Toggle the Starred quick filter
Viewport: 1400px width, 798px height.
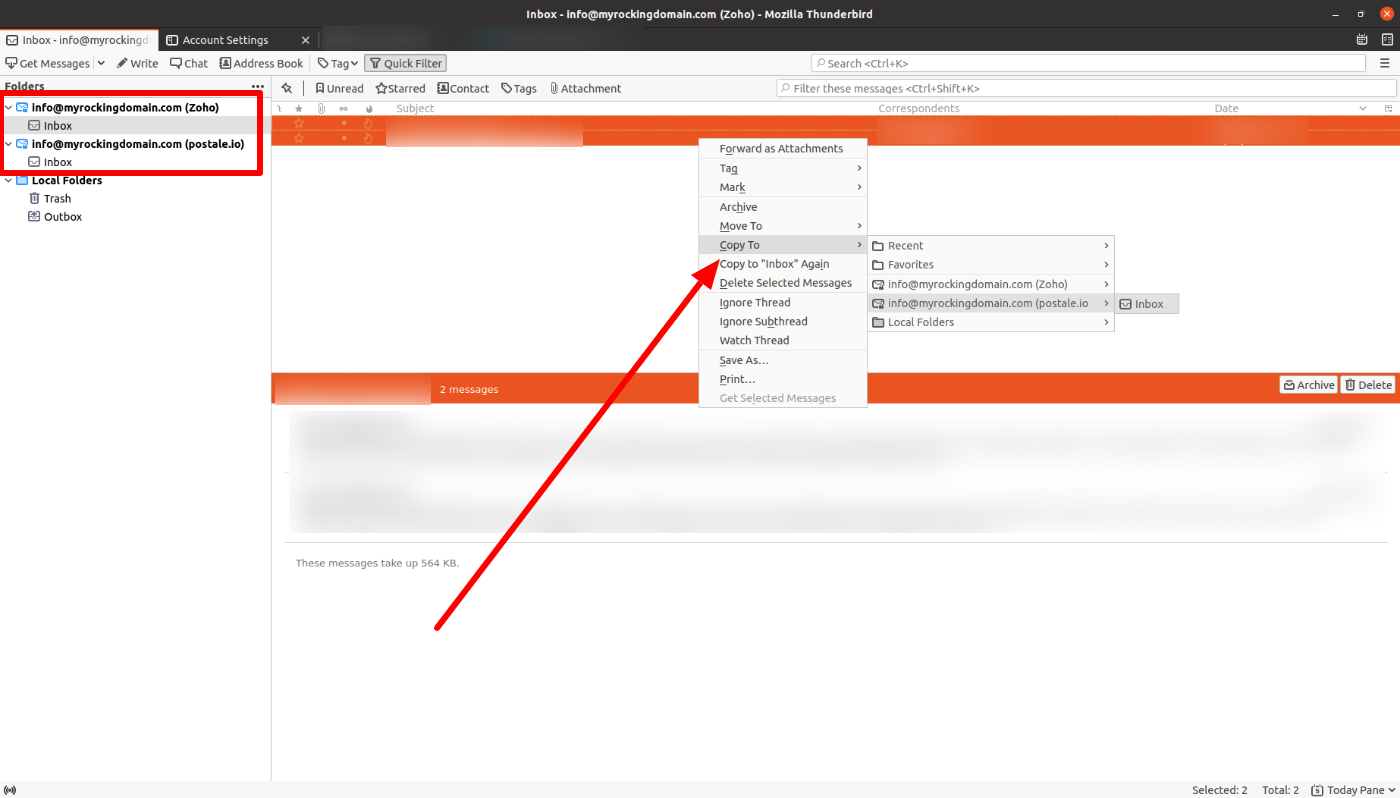coord(400,88)
